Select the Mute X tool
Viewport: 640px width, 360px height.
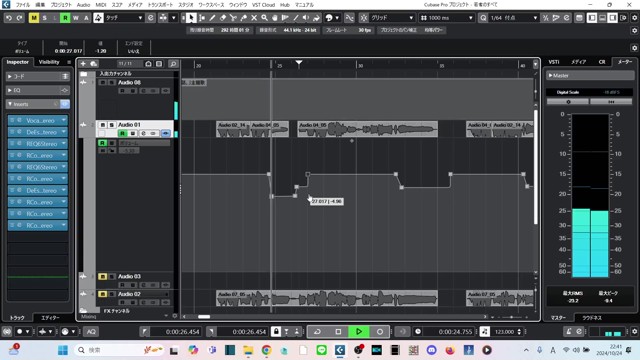[x=254, y=18]
